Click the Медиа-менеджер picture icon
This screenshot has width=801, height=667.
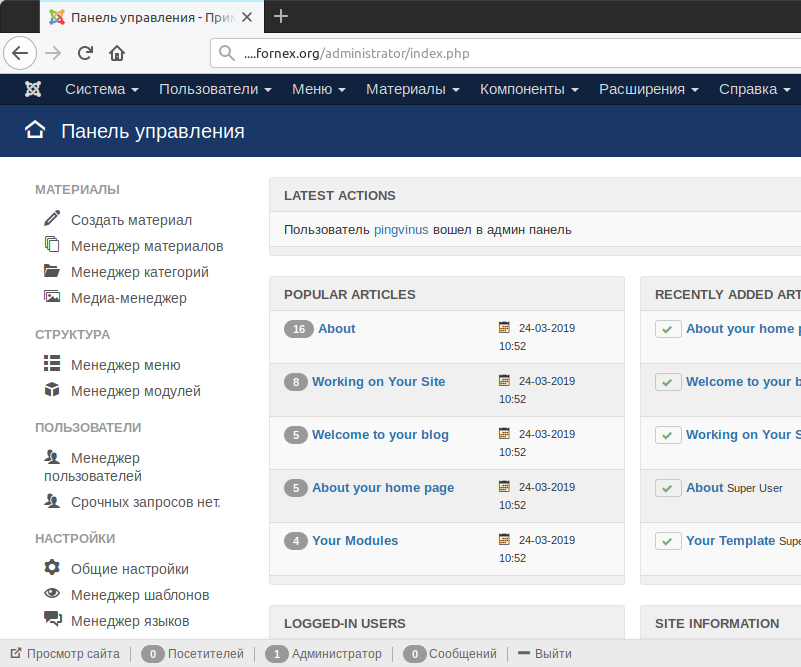[52, 297]
